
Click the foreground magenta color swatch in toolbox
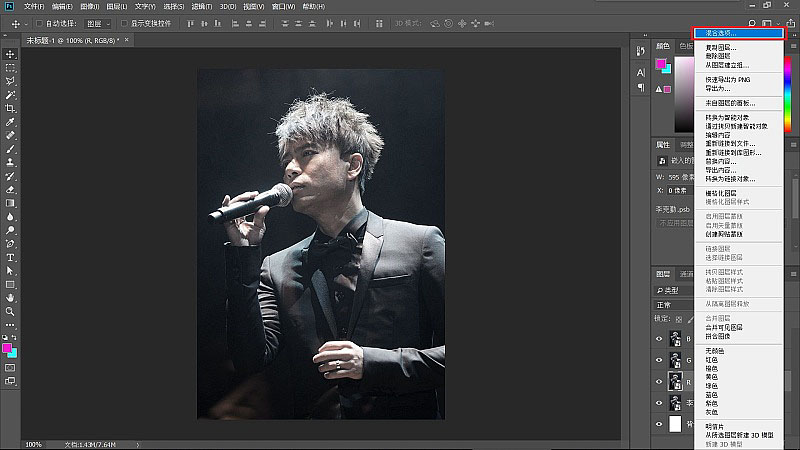coord(7,348)
